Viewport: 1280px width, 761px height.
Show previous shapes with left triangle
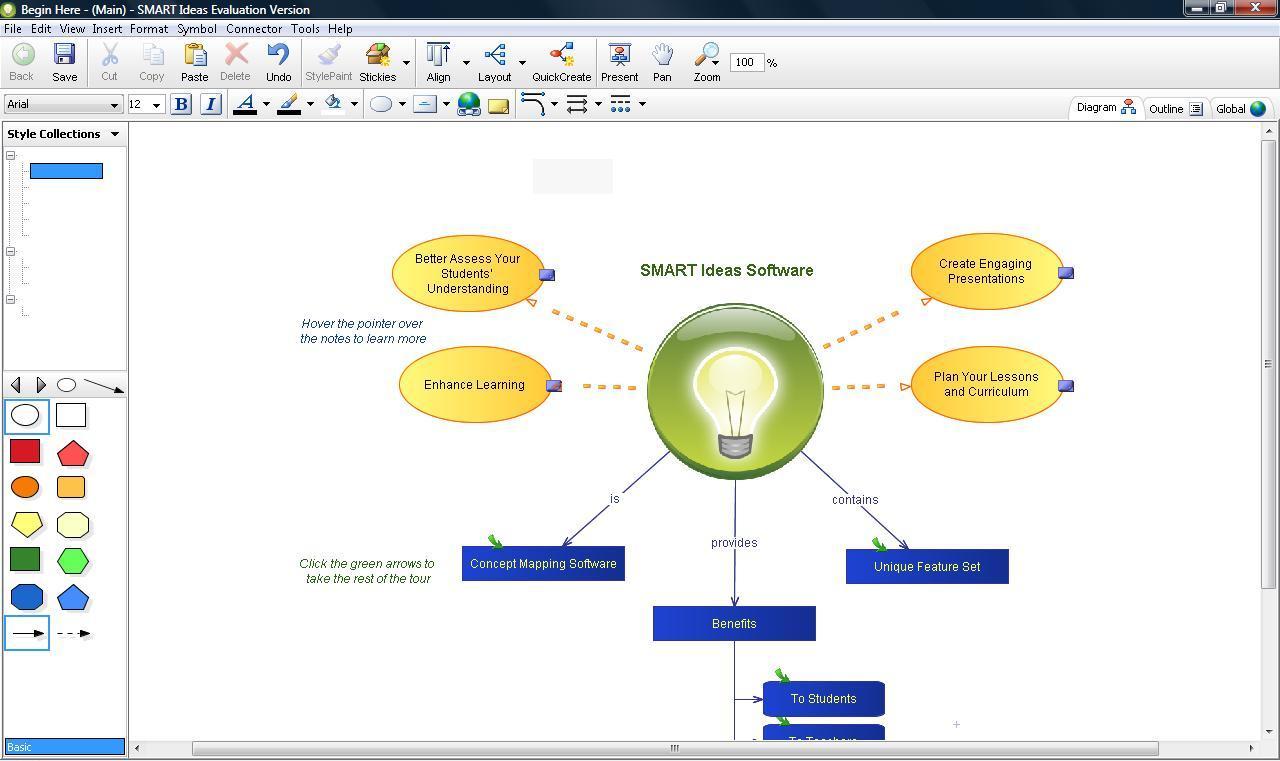pyautogui.click(x=15, y=385)
